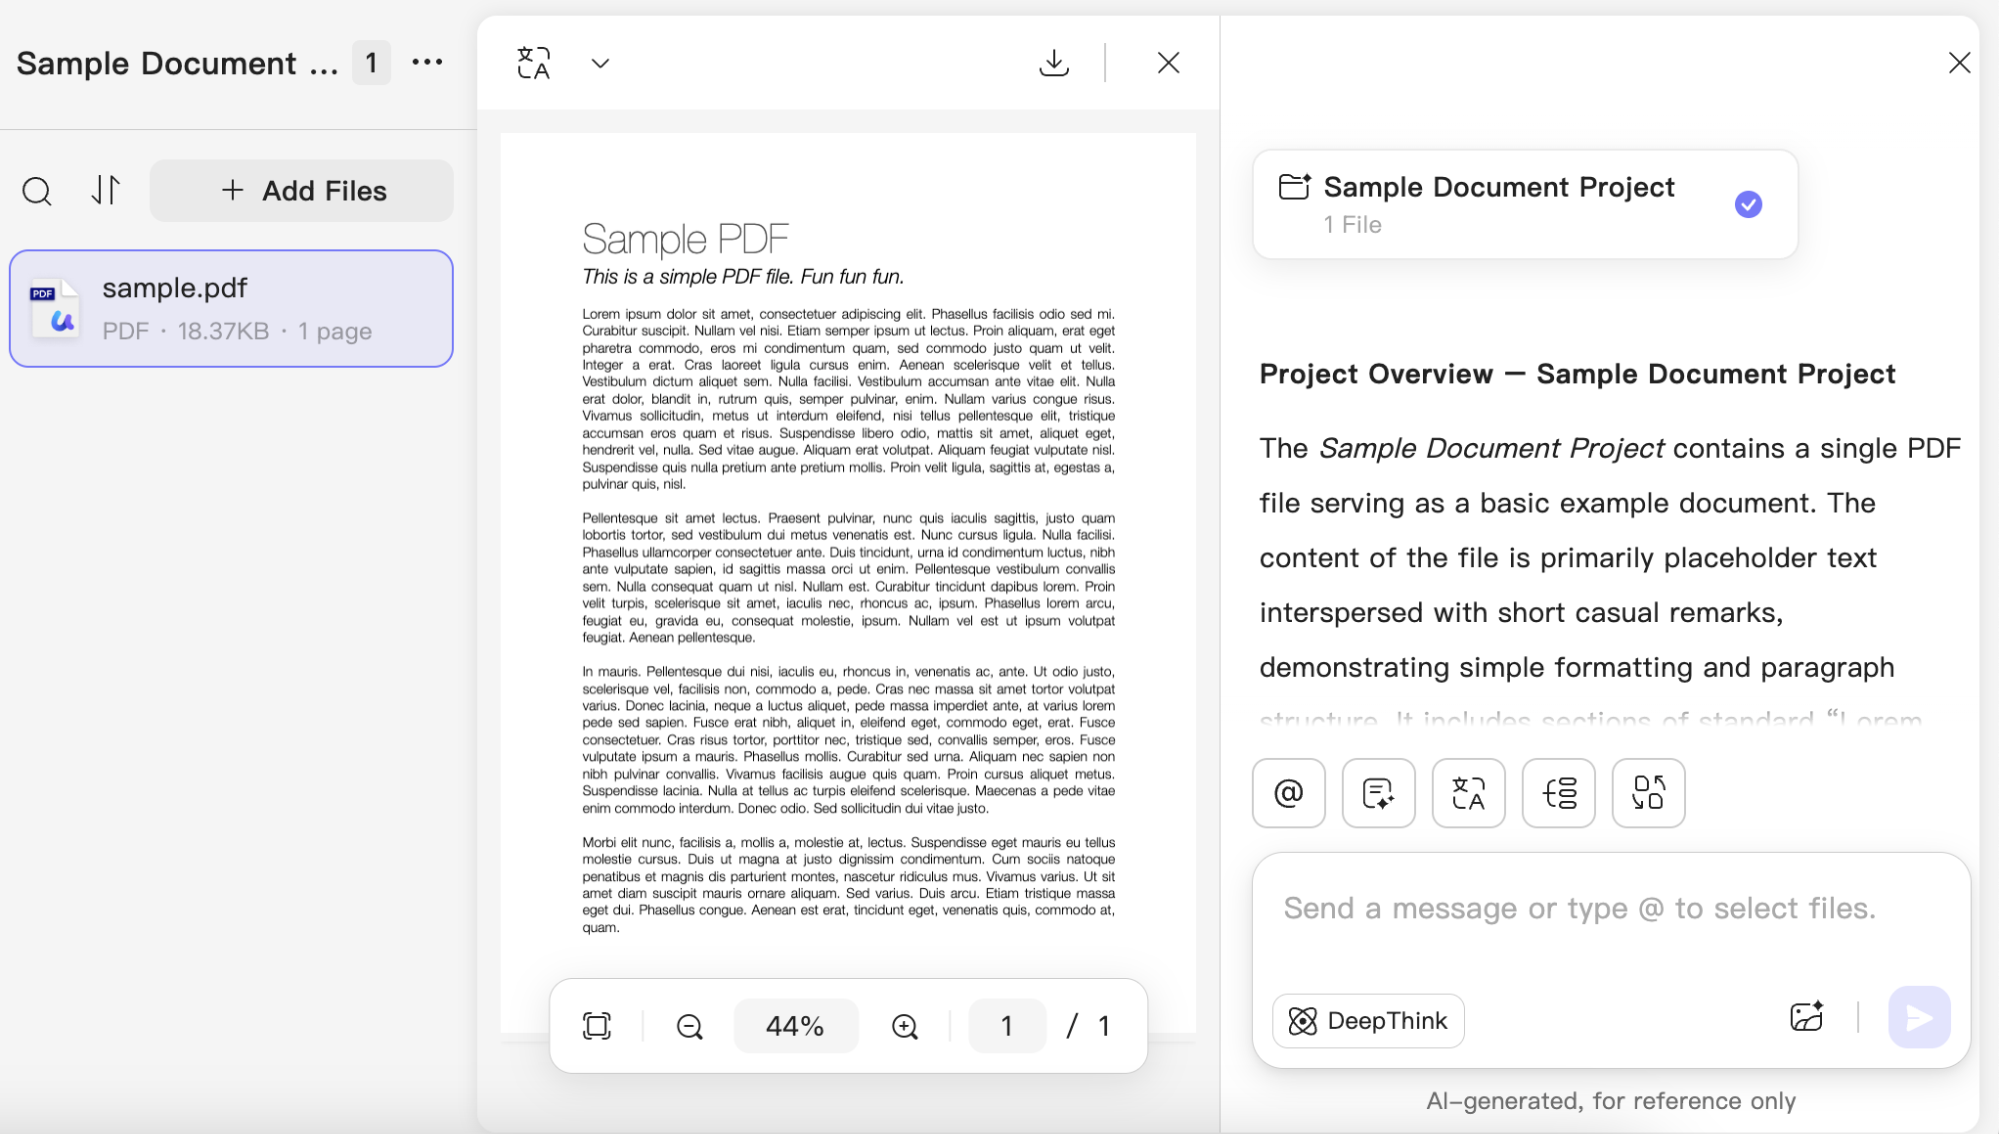Click the image attachment icon near DeepThink

1806,1017
